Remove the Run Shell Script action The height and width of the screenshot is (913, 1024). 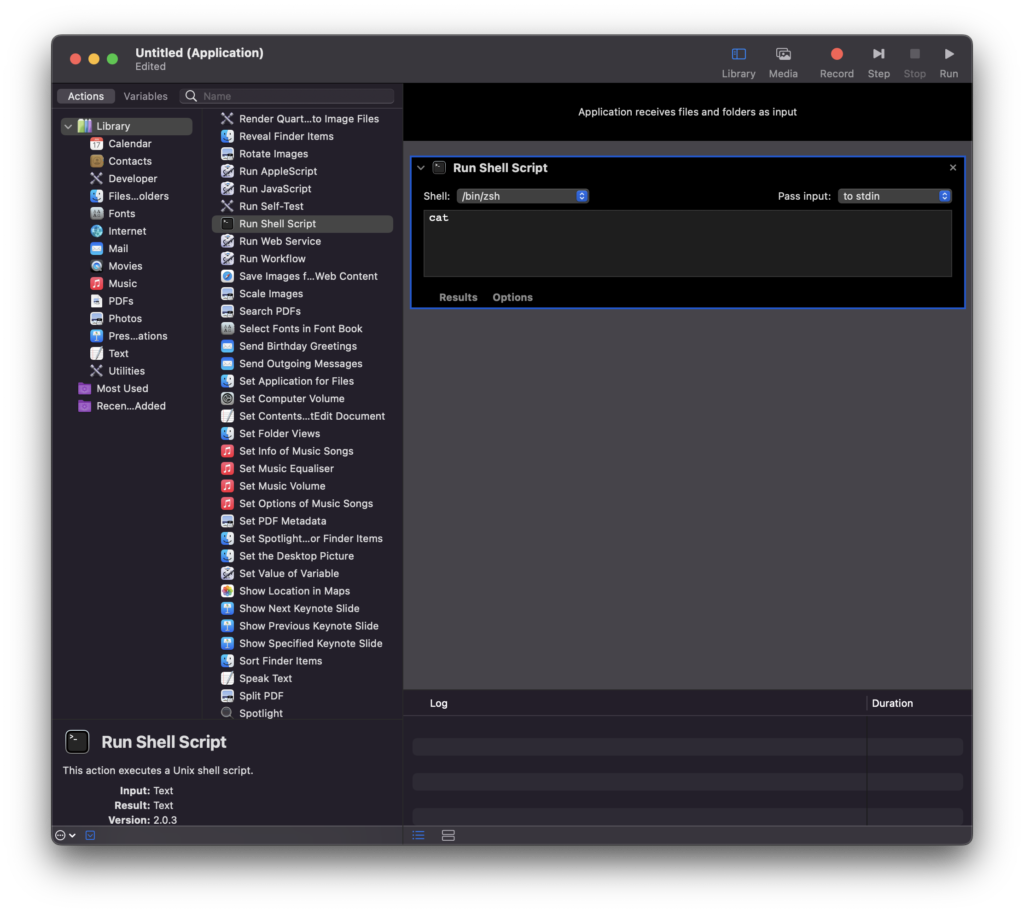[x=953, y=168]
